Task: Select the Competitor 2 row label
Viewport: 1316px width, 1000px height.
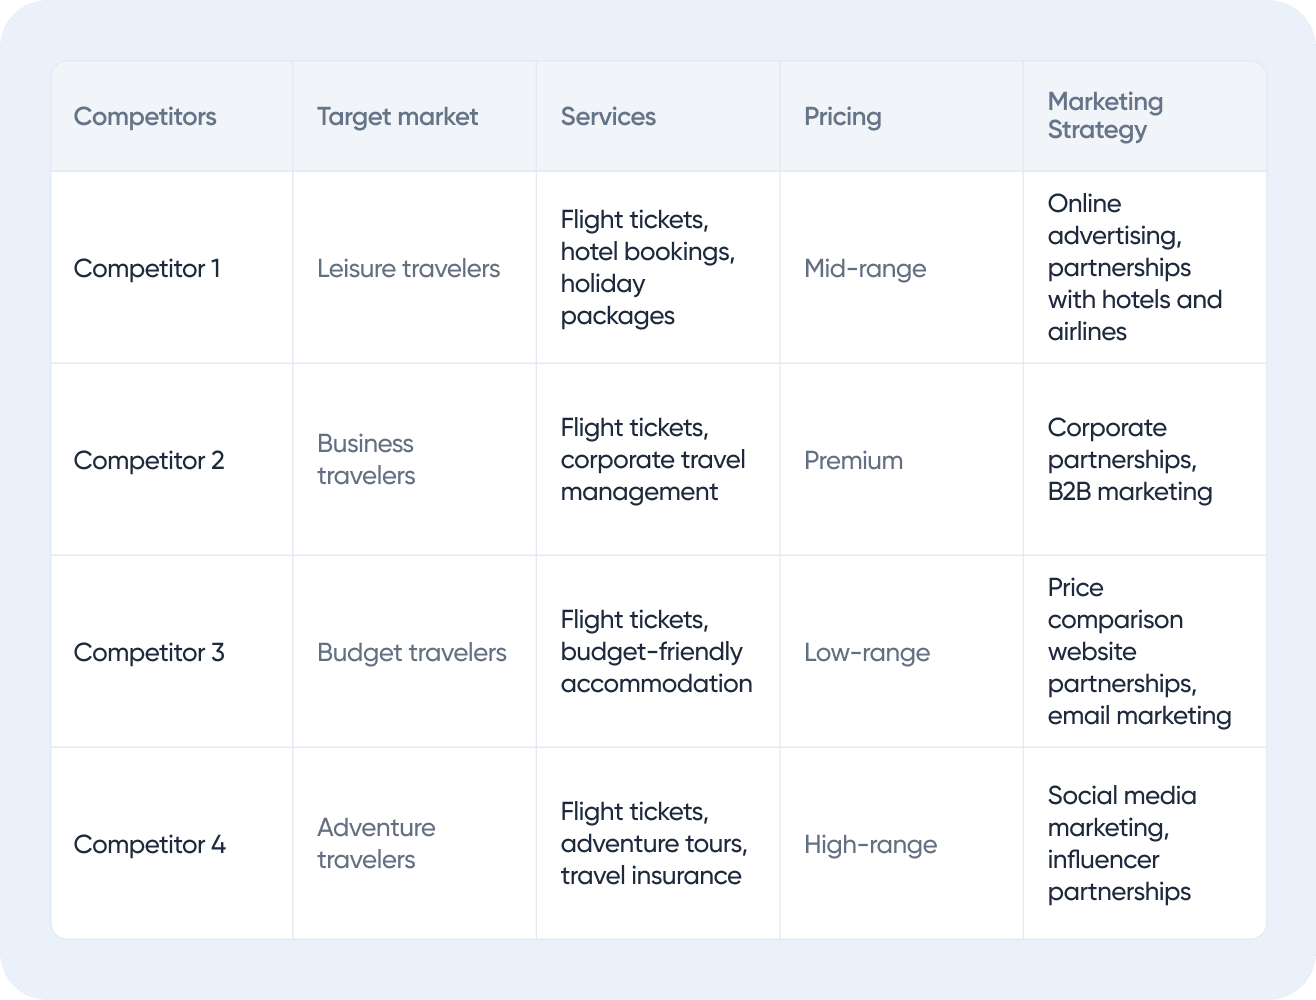Action: [149, 460]
